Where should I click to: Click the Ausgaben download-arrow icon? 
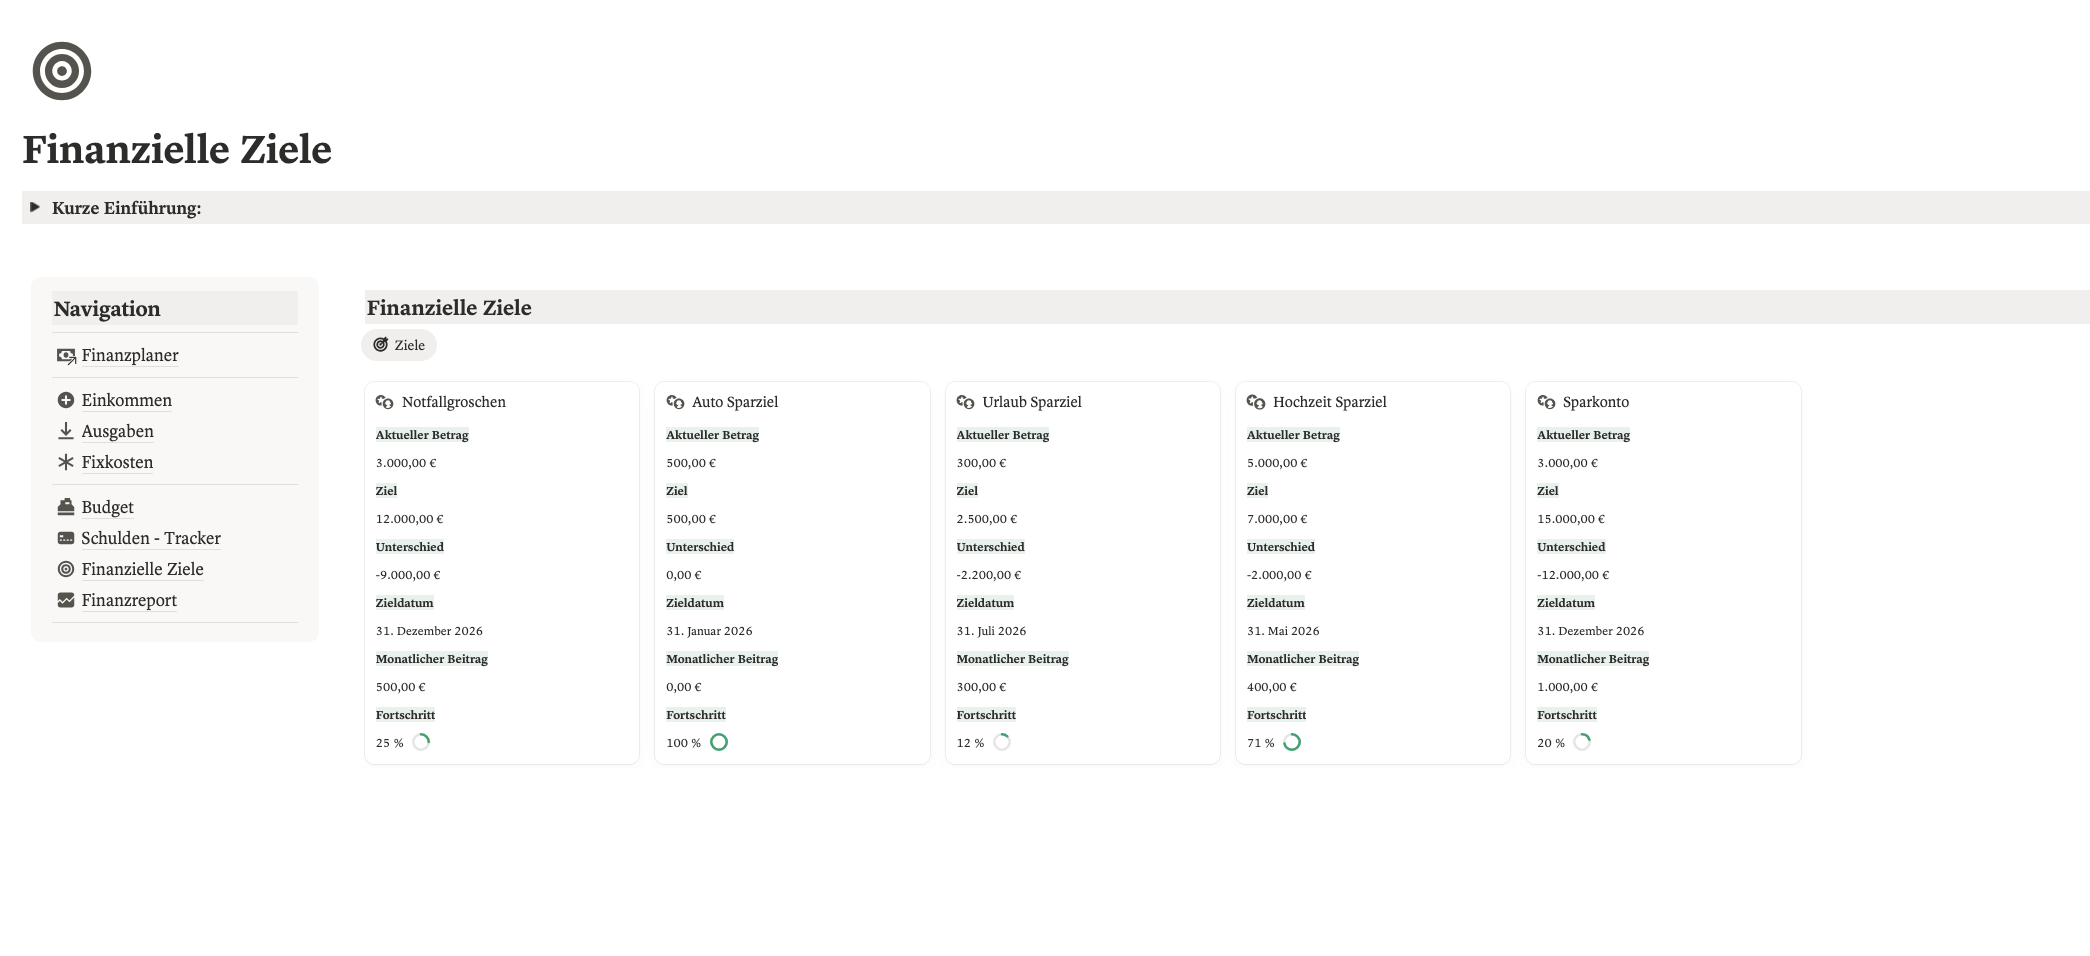click(x=66, y=431)
